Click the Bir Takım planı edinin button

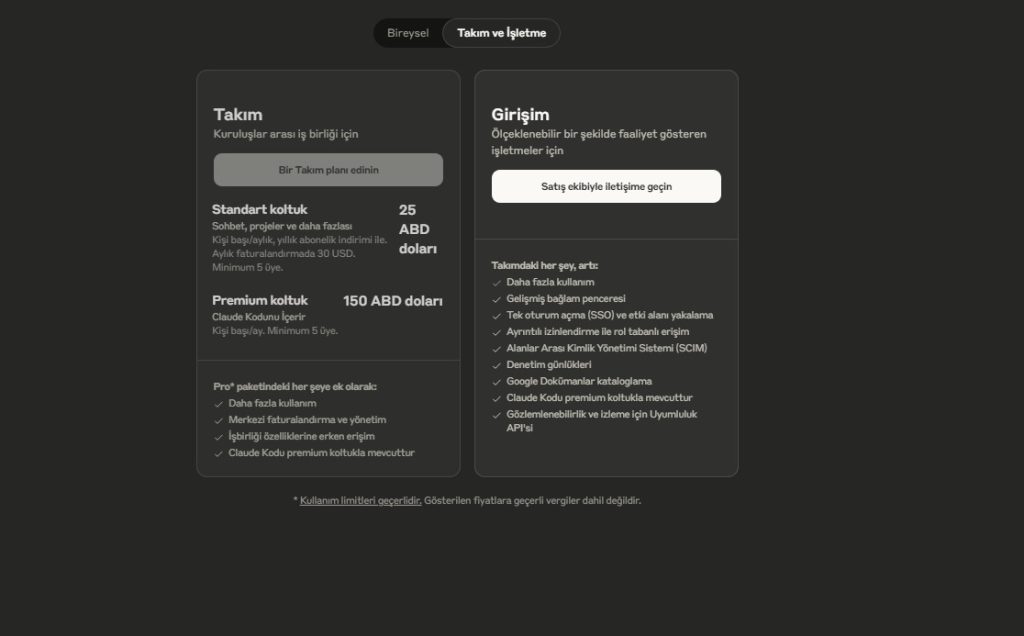pyautogui.click(x=328, y=170)
